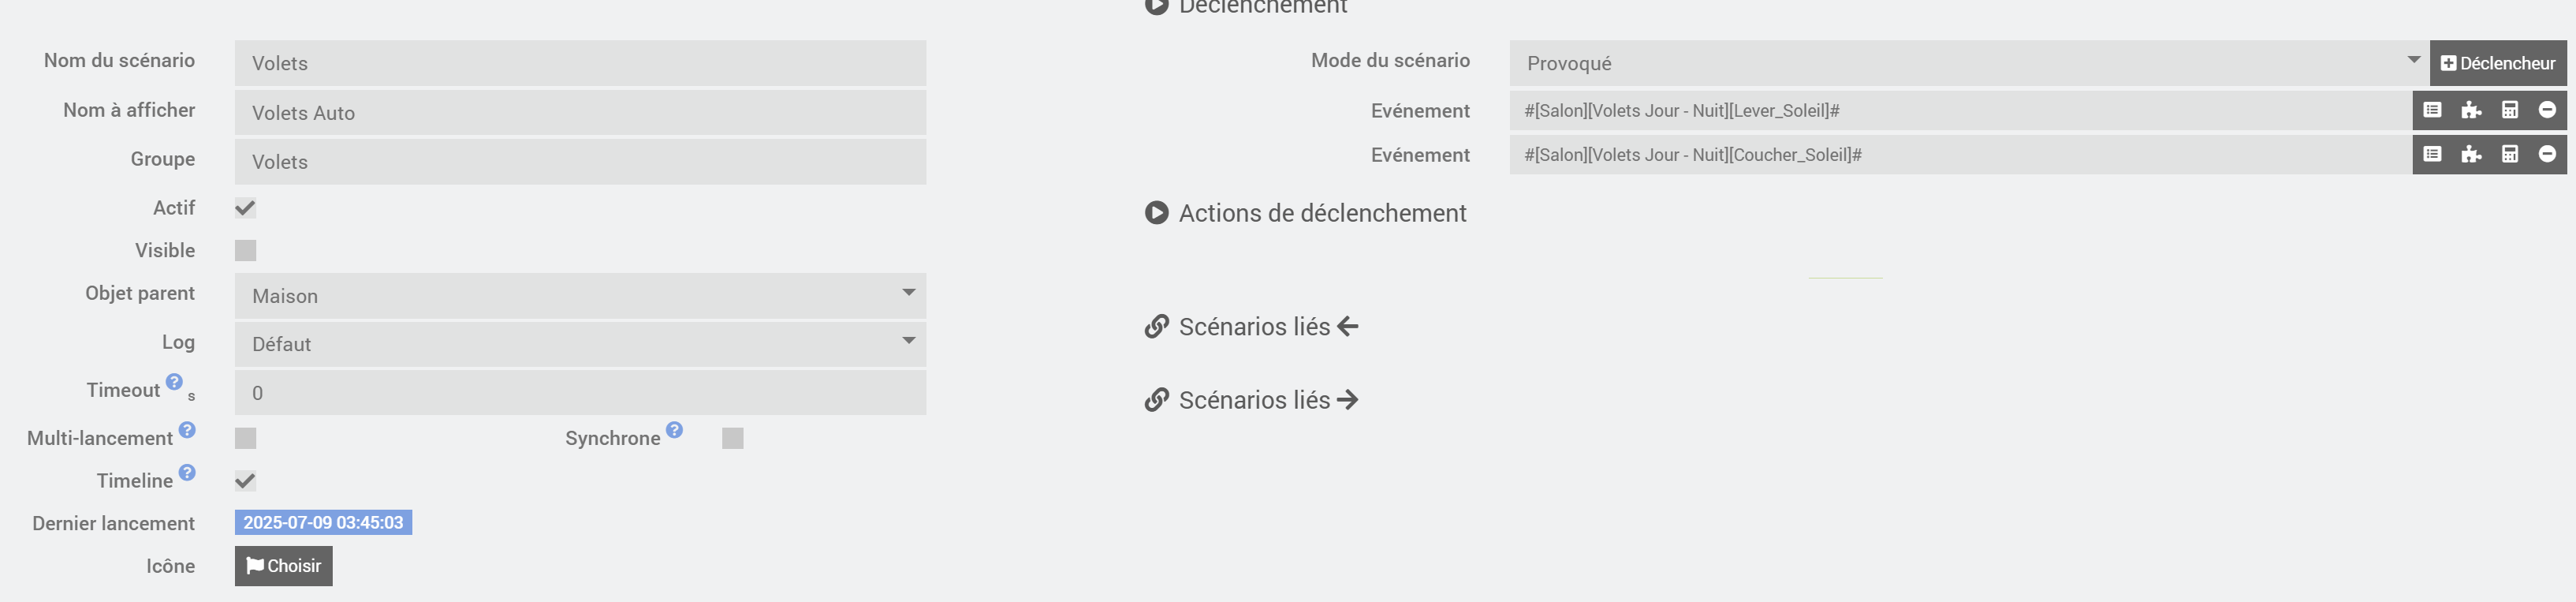Open calculator icon for Coucher_Soleil event
This screenshot has width=2576, height=602.
pyautogui.click(x=2509, y=154)
